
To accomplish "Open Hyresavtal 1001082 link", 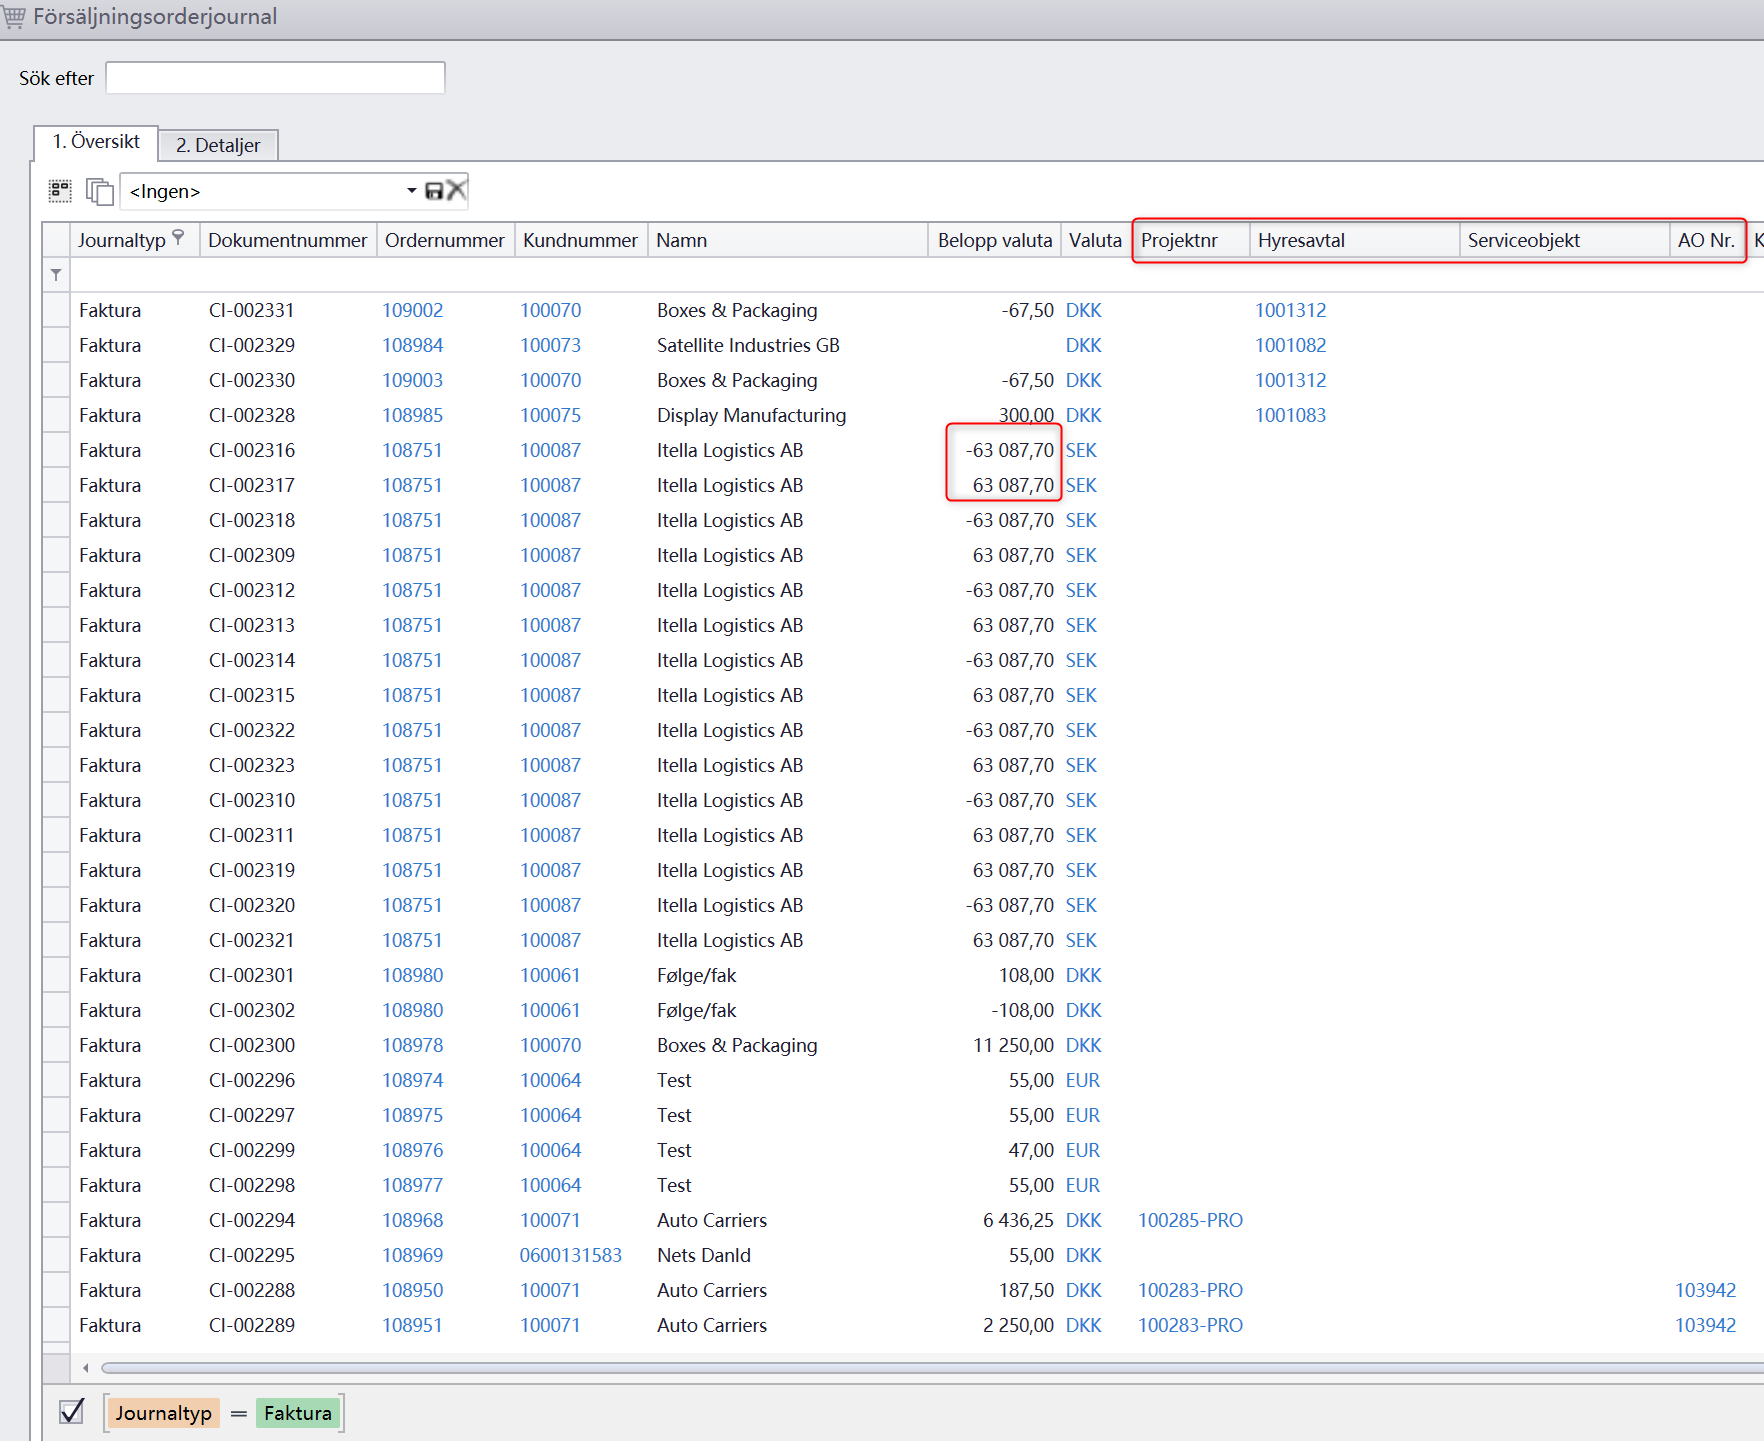I will (x=1291, y=345).
